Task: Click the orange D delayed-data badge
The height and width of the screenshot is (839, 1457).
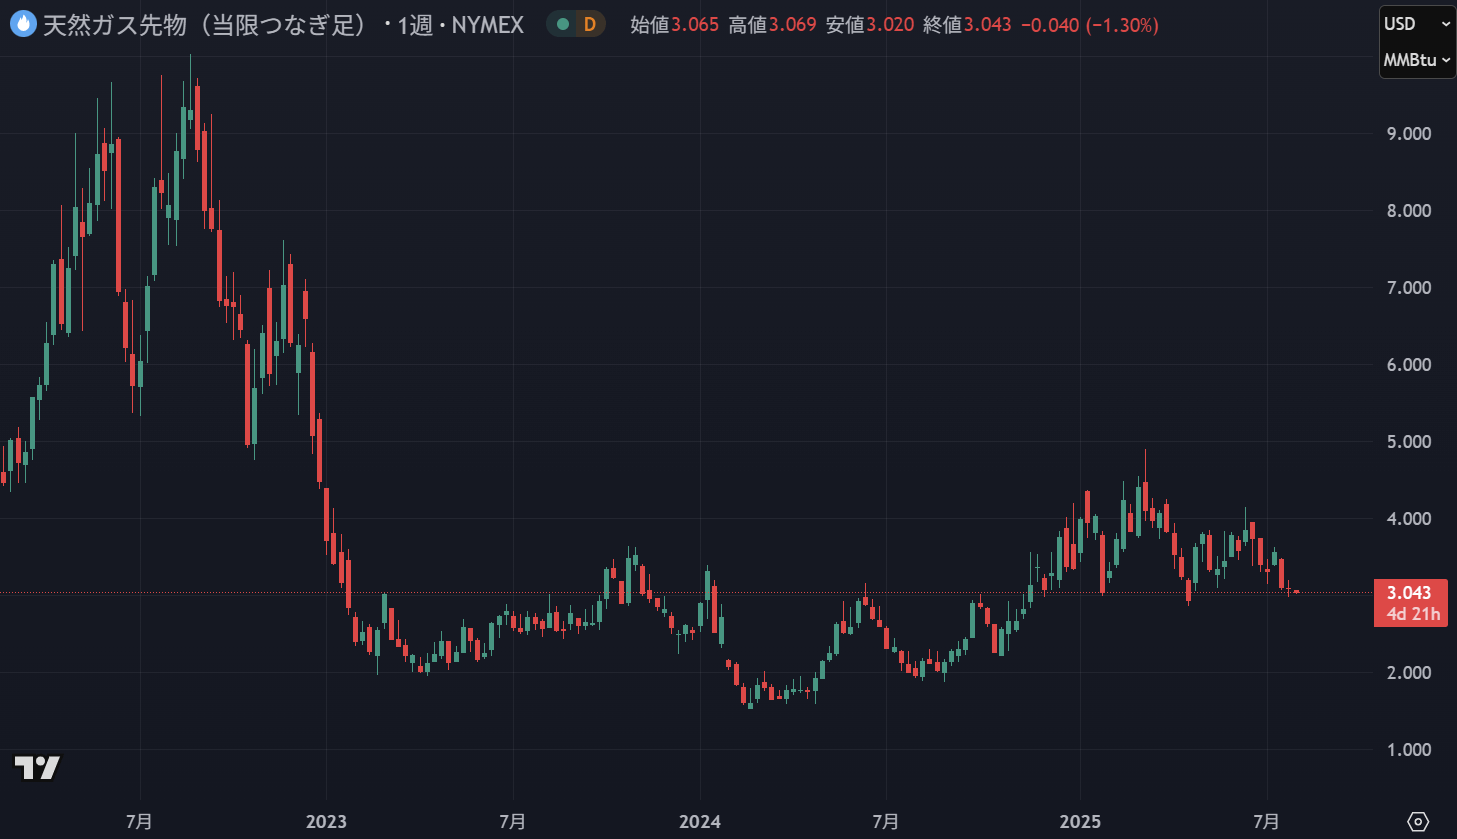Action: [x=590, y=24]
